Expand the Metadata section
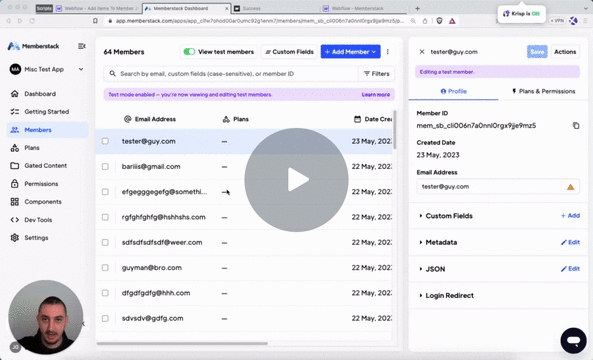The height and width of the screenshot is (360, 593). pos(438,242)
